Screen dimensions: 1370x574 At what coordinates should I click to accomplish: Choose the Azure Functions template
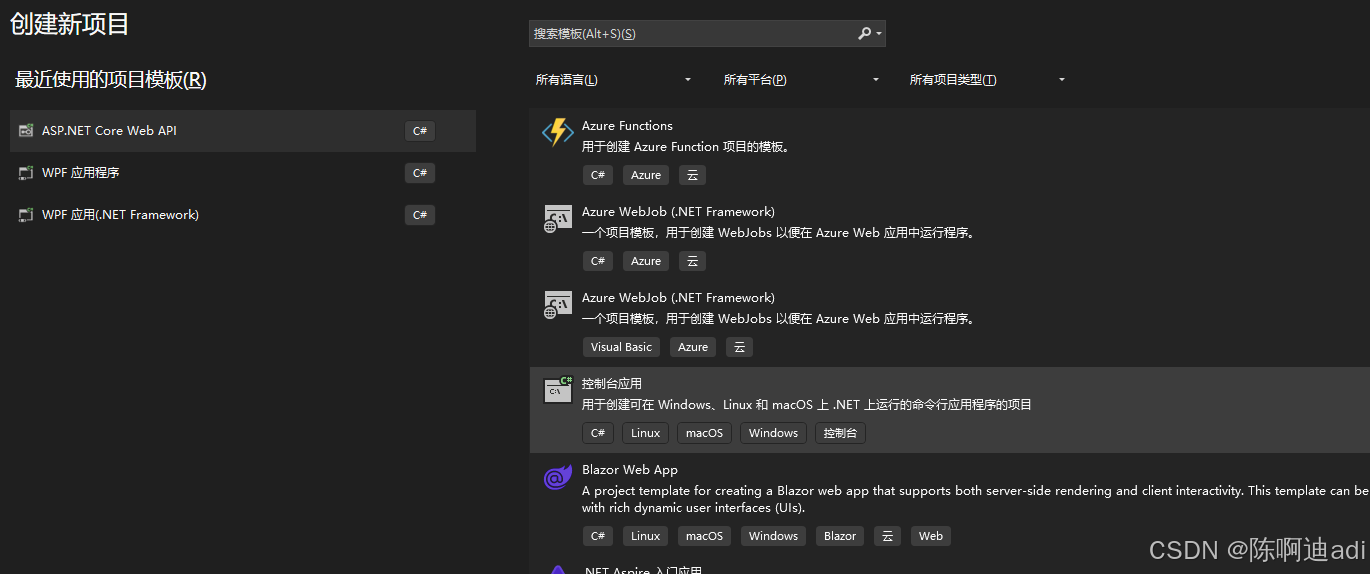(x=950, y=151)
